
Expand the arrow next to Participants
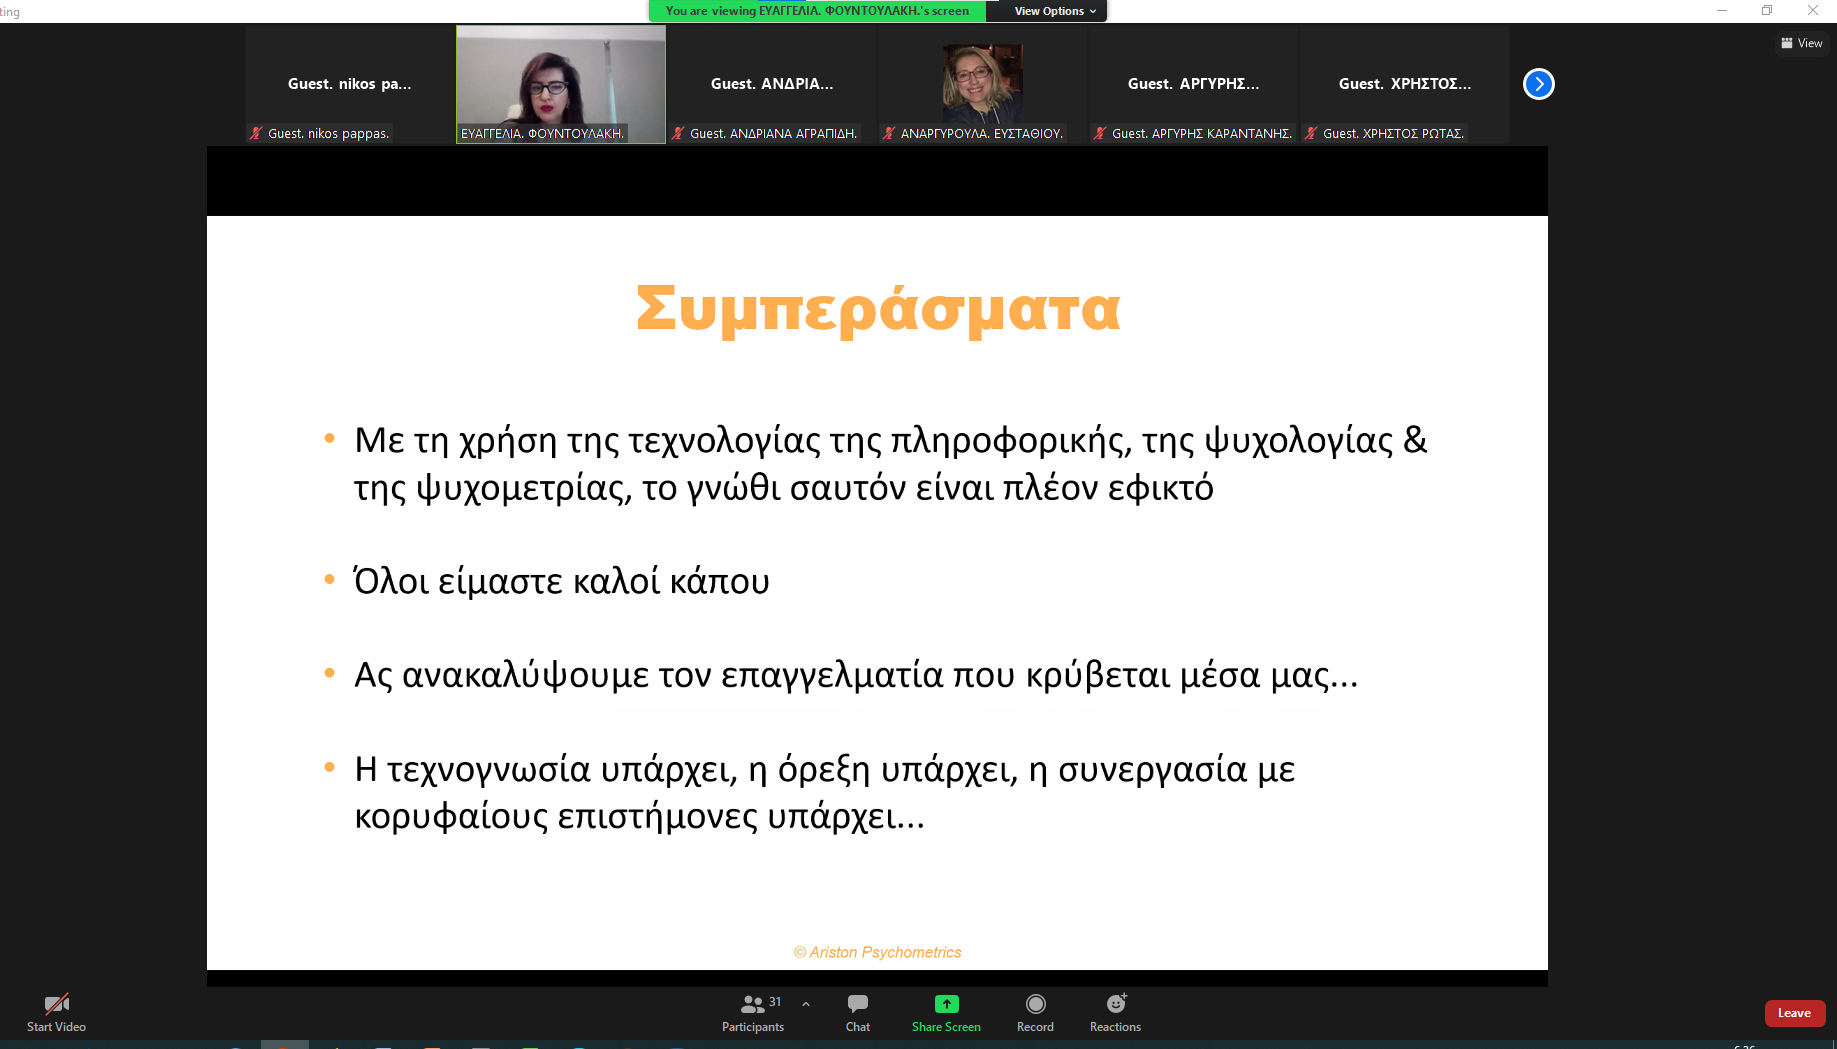806,1004
